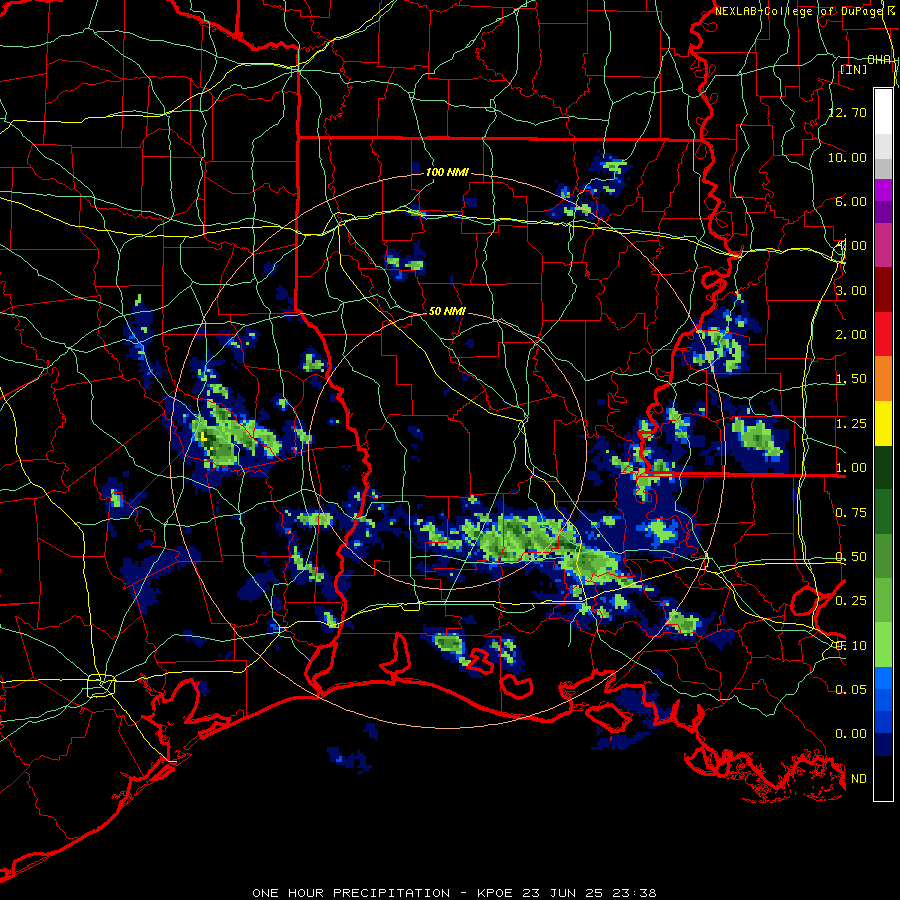Click the 0.00 legend value
This screenshot has width=900, height=900.
[x=851, y=734]
